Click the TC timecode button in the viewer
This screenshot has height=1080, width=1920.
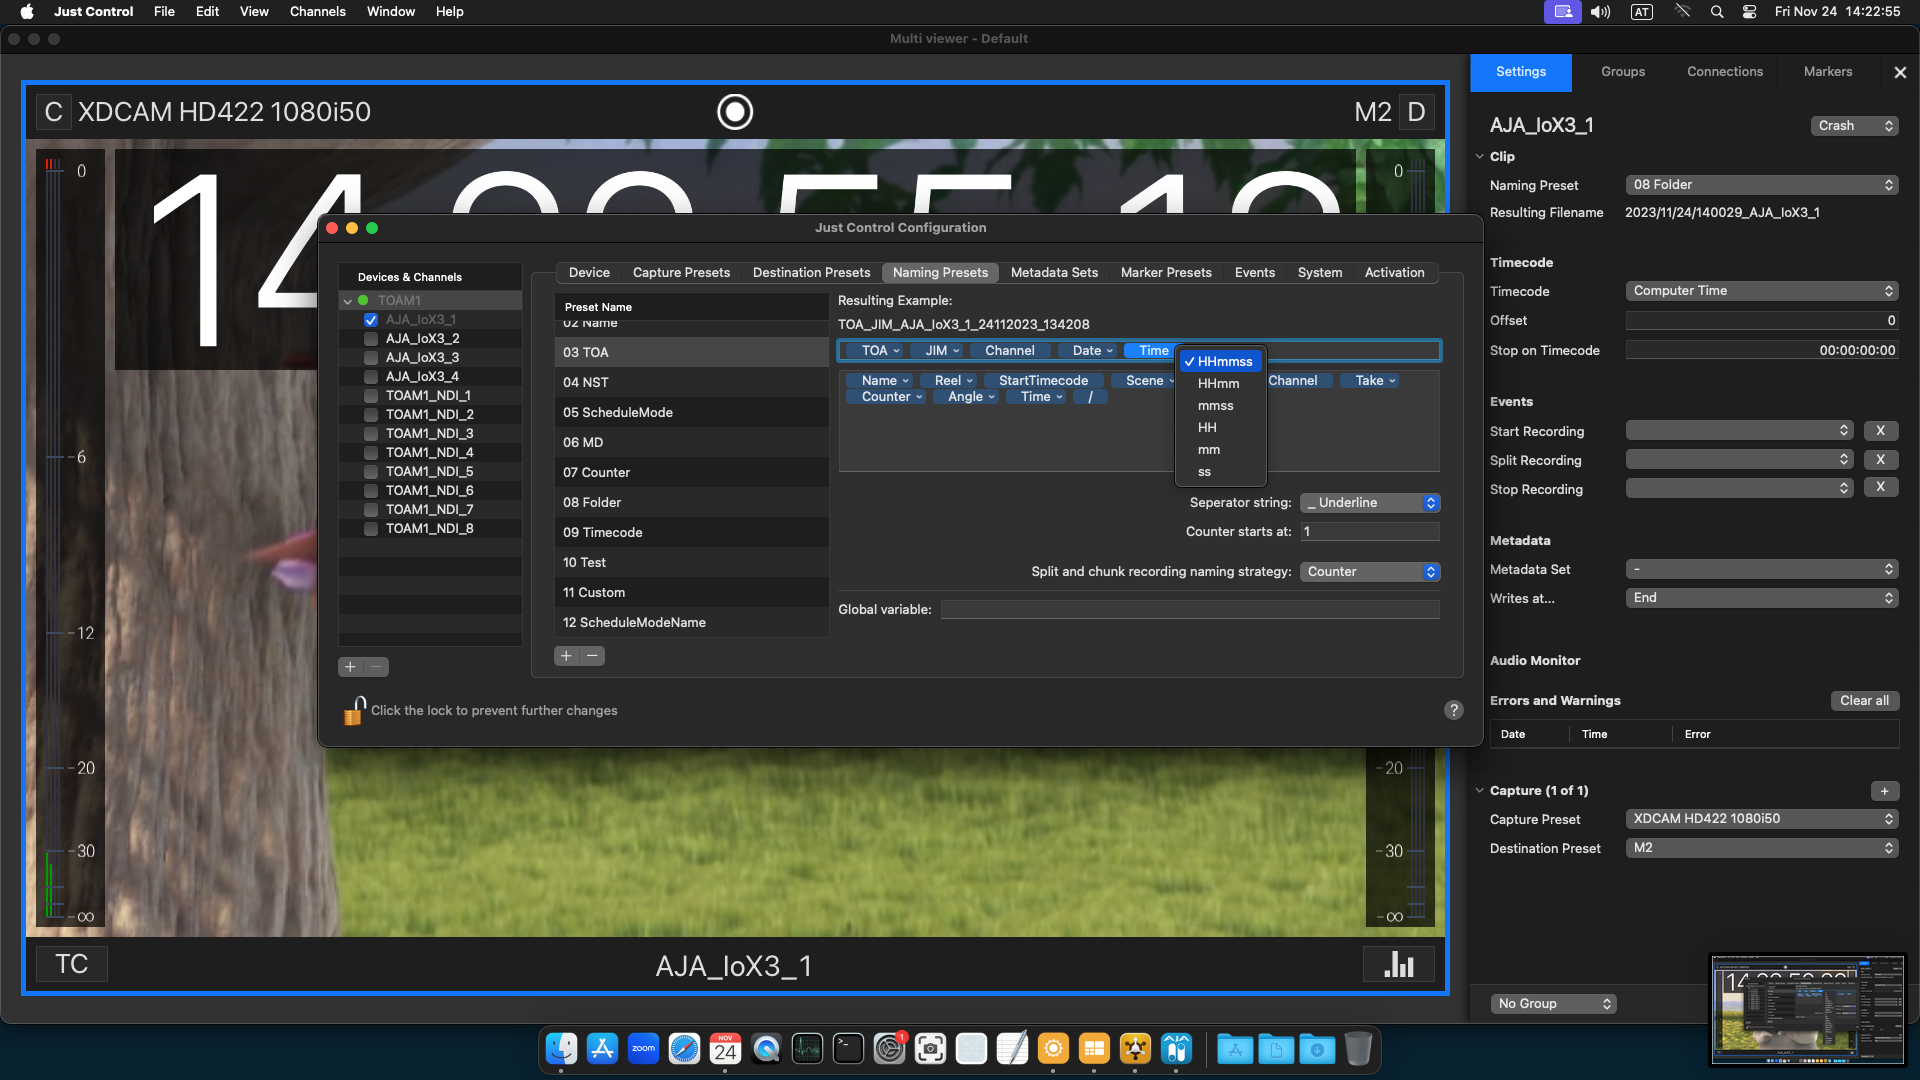pyautogui.click(x=71, y=965)
